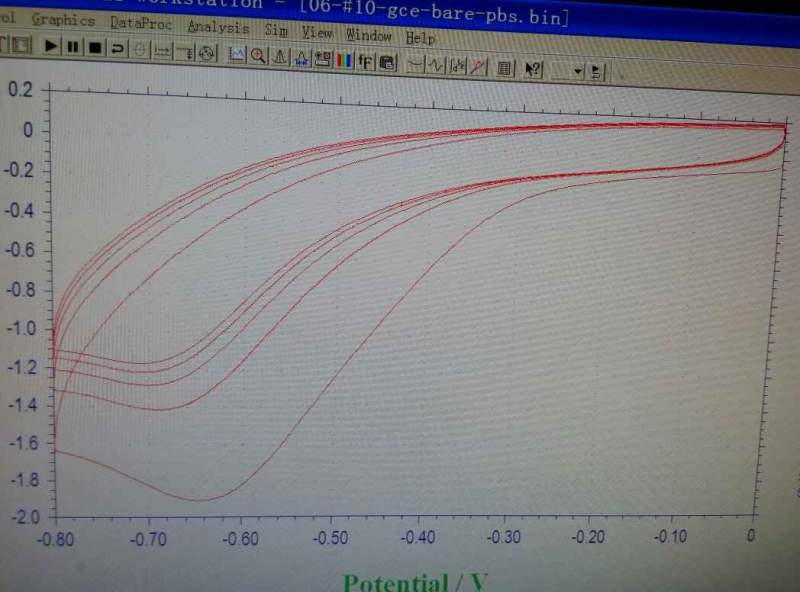Image resolution: width=800 pixels, height=592 pixels.
Task: Click the -0.40 x-axis label
Action: 418,537
